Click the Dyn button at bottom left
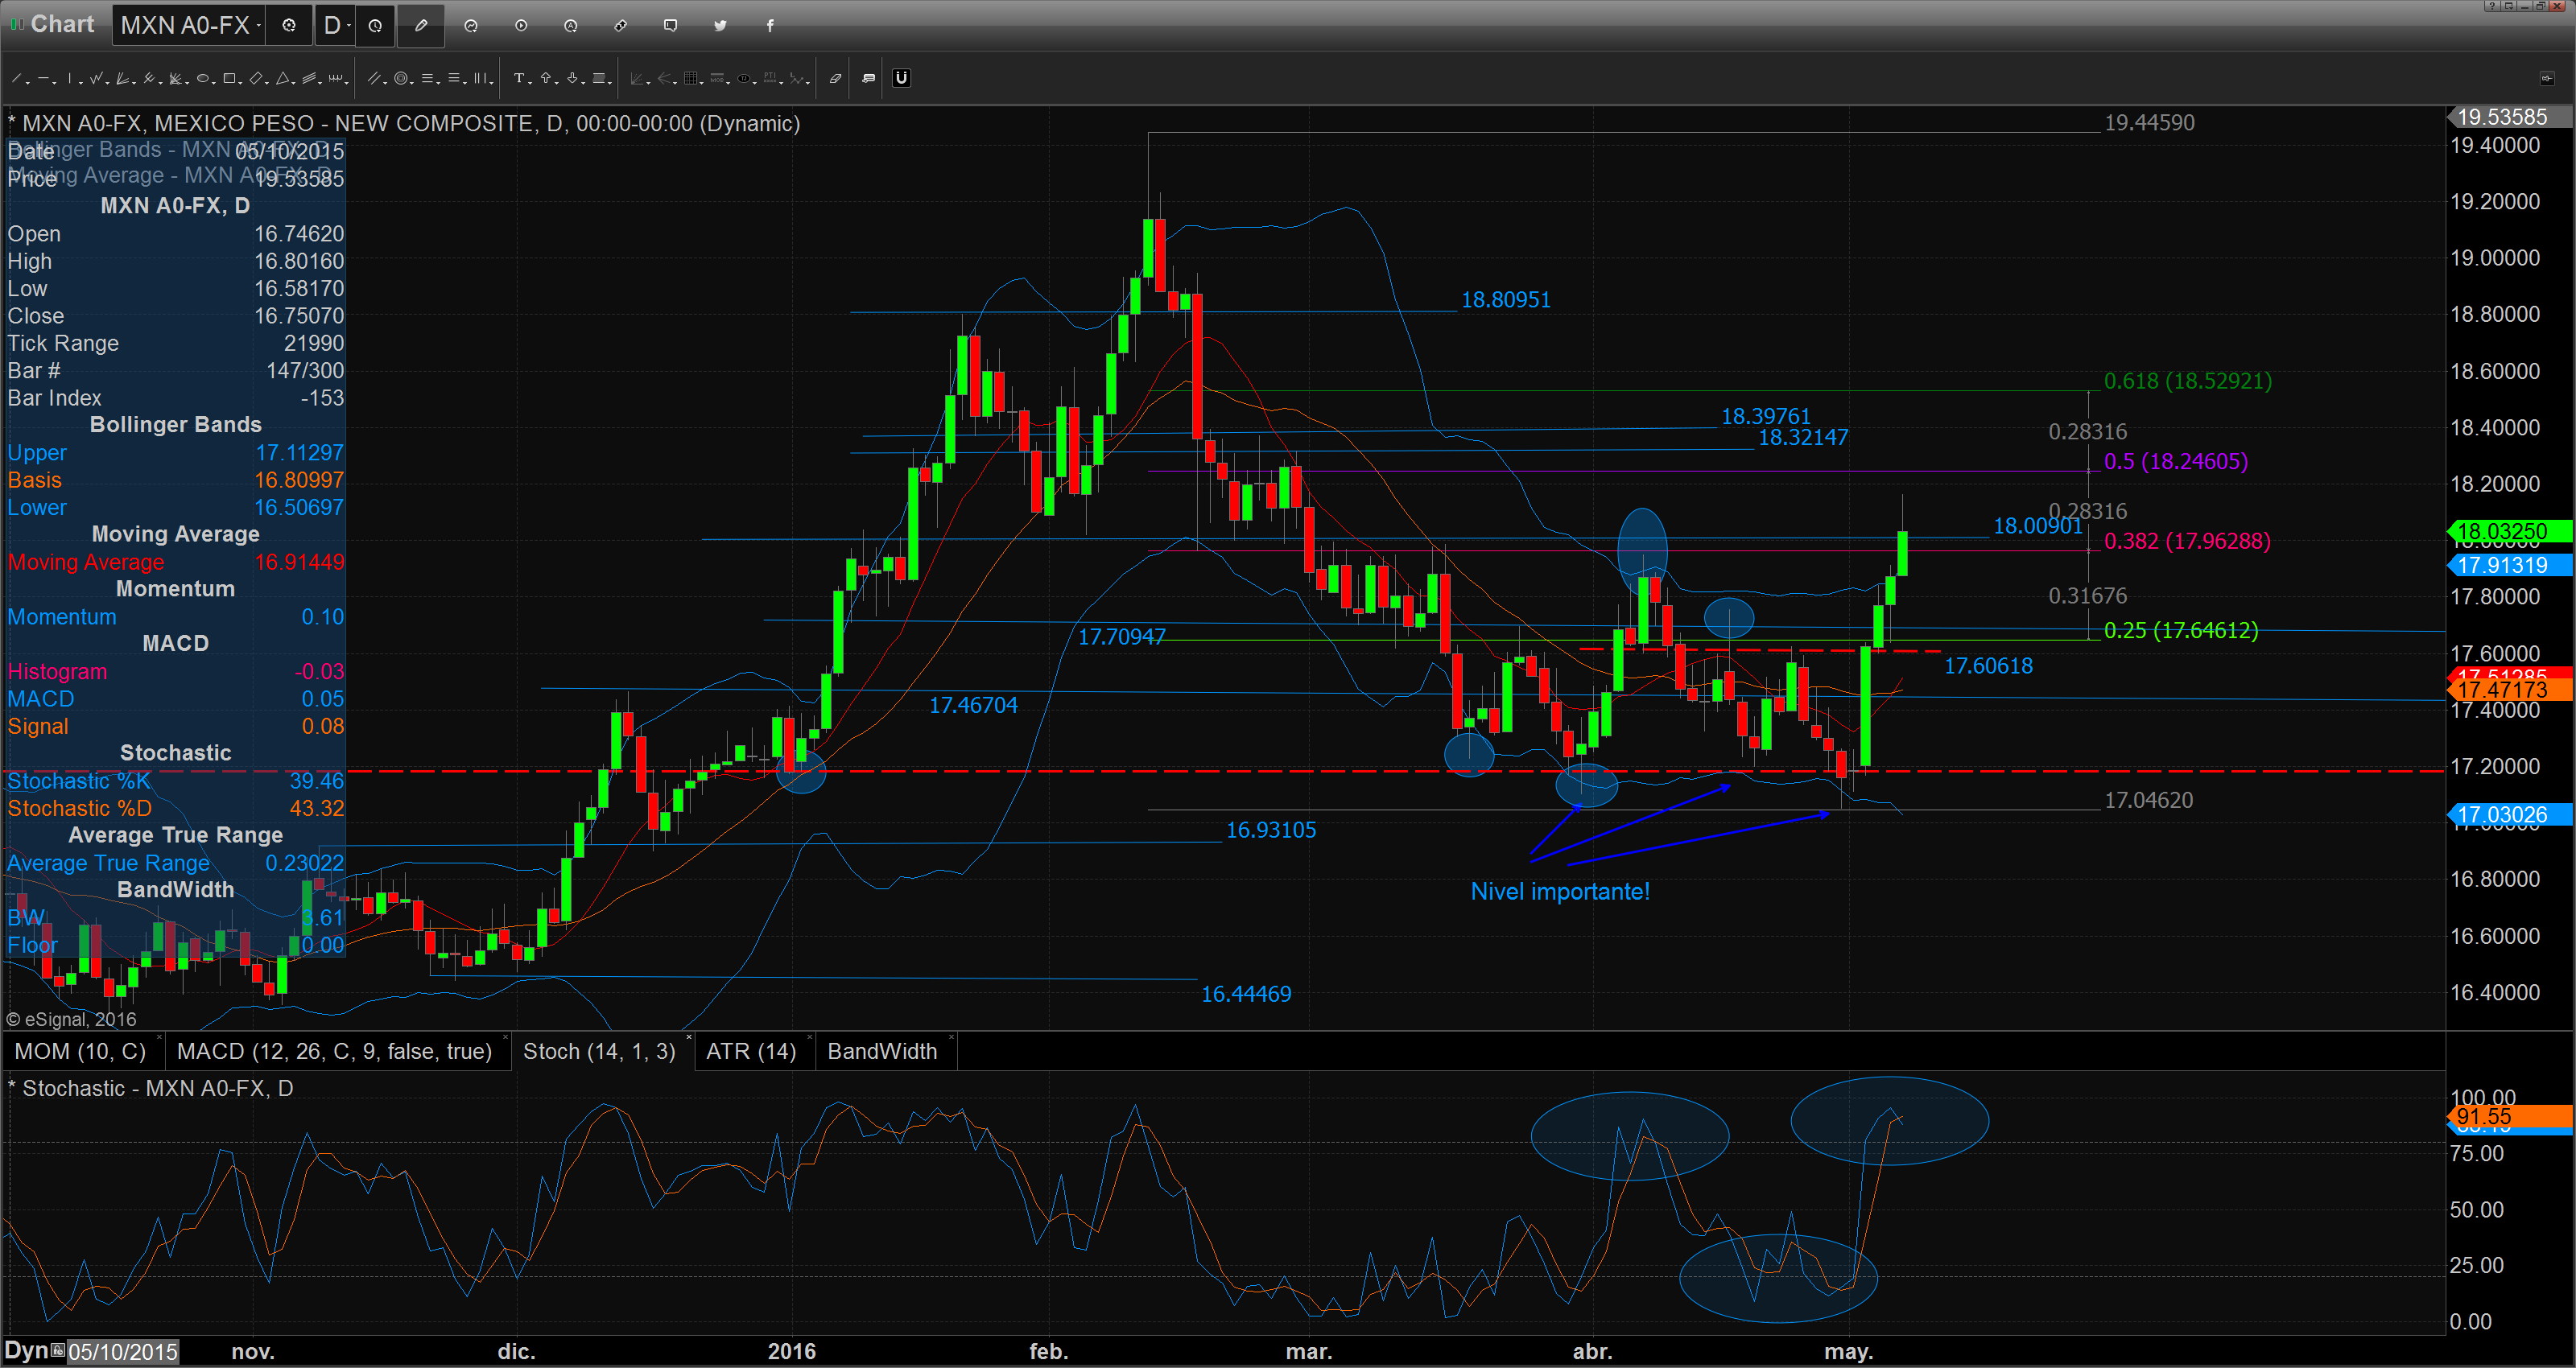Screen dimensions: 2576x1368 (x=26, y=1351)
